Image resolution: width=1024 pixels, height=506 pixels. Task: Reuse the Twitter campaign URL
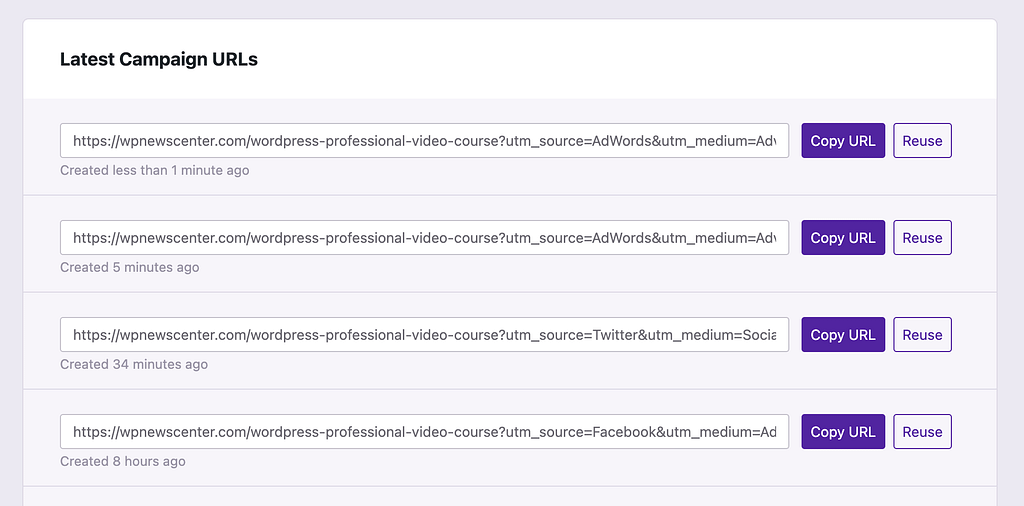921,335
